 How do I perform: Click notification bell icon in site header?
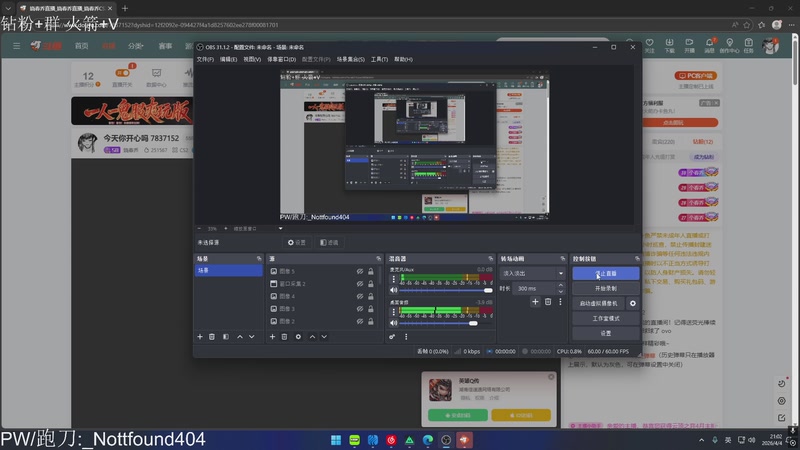tap(709, 43)
